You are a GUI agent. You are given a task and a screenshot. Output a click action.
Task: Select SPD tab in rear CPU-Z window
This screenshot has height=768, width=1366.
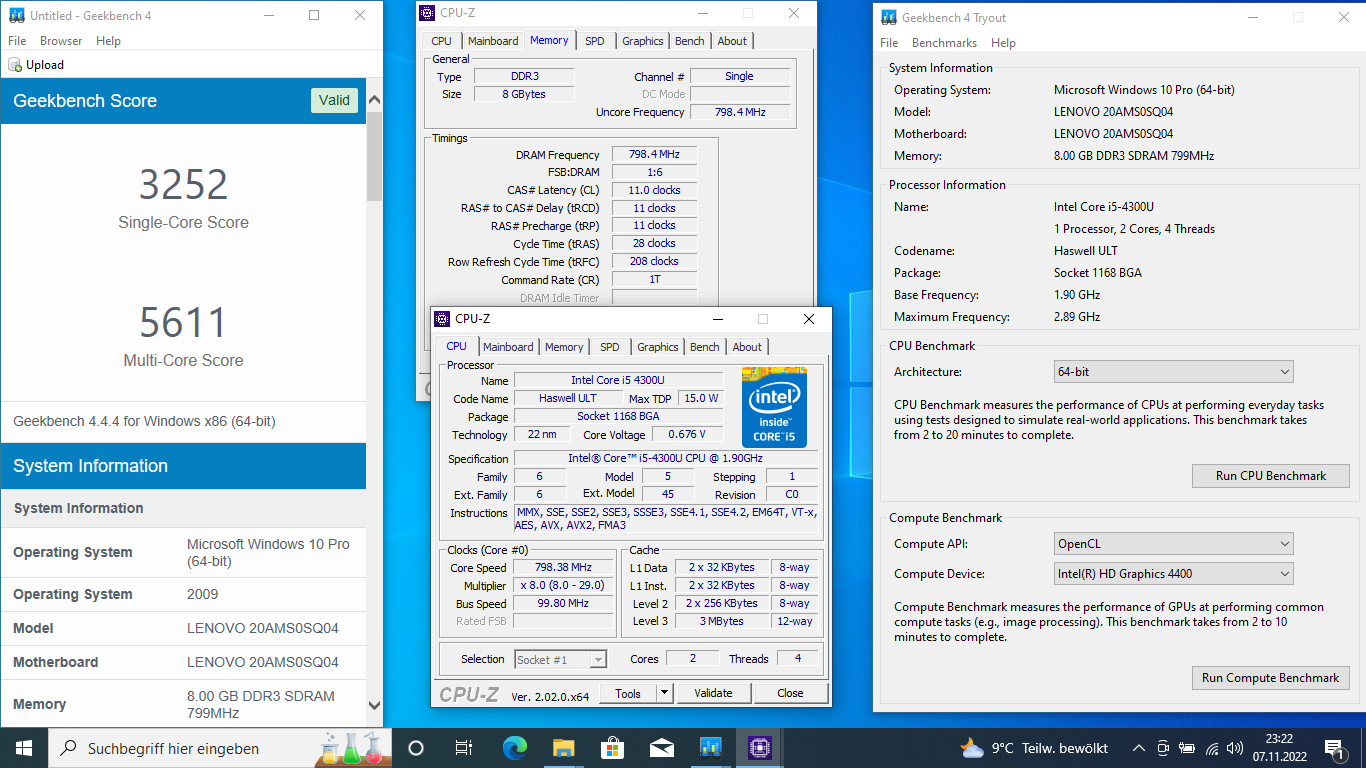[595, 41]
